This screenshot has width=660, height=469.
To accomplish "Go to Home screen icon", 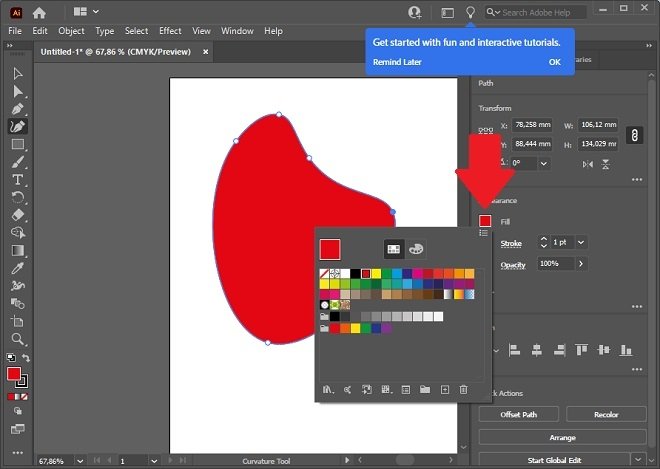I will click(x=39, y=13).
